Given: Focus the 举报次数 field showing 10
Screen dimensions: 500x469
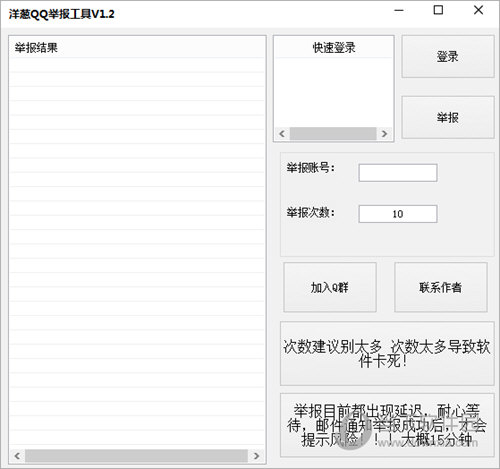Looking at the screenshot, I should [x=398, y=214].
